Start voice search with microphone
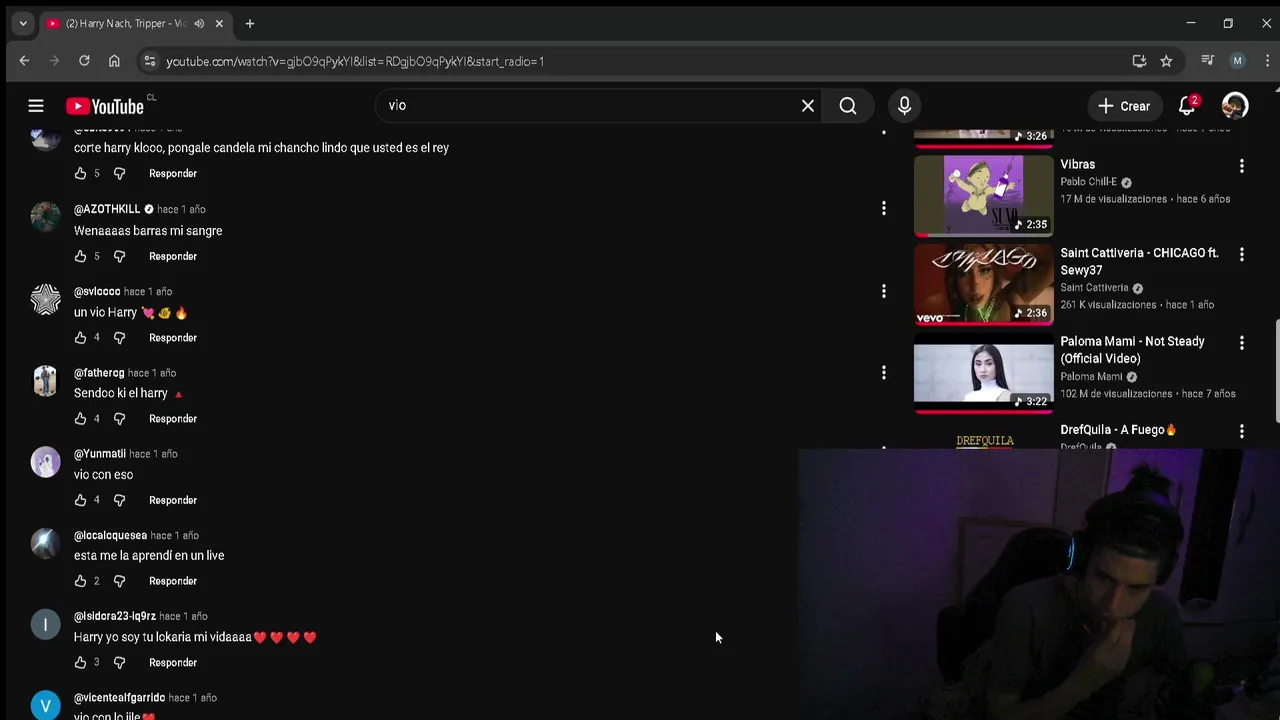The width and height of the screenshot is (1280, 720). [904, 106]
